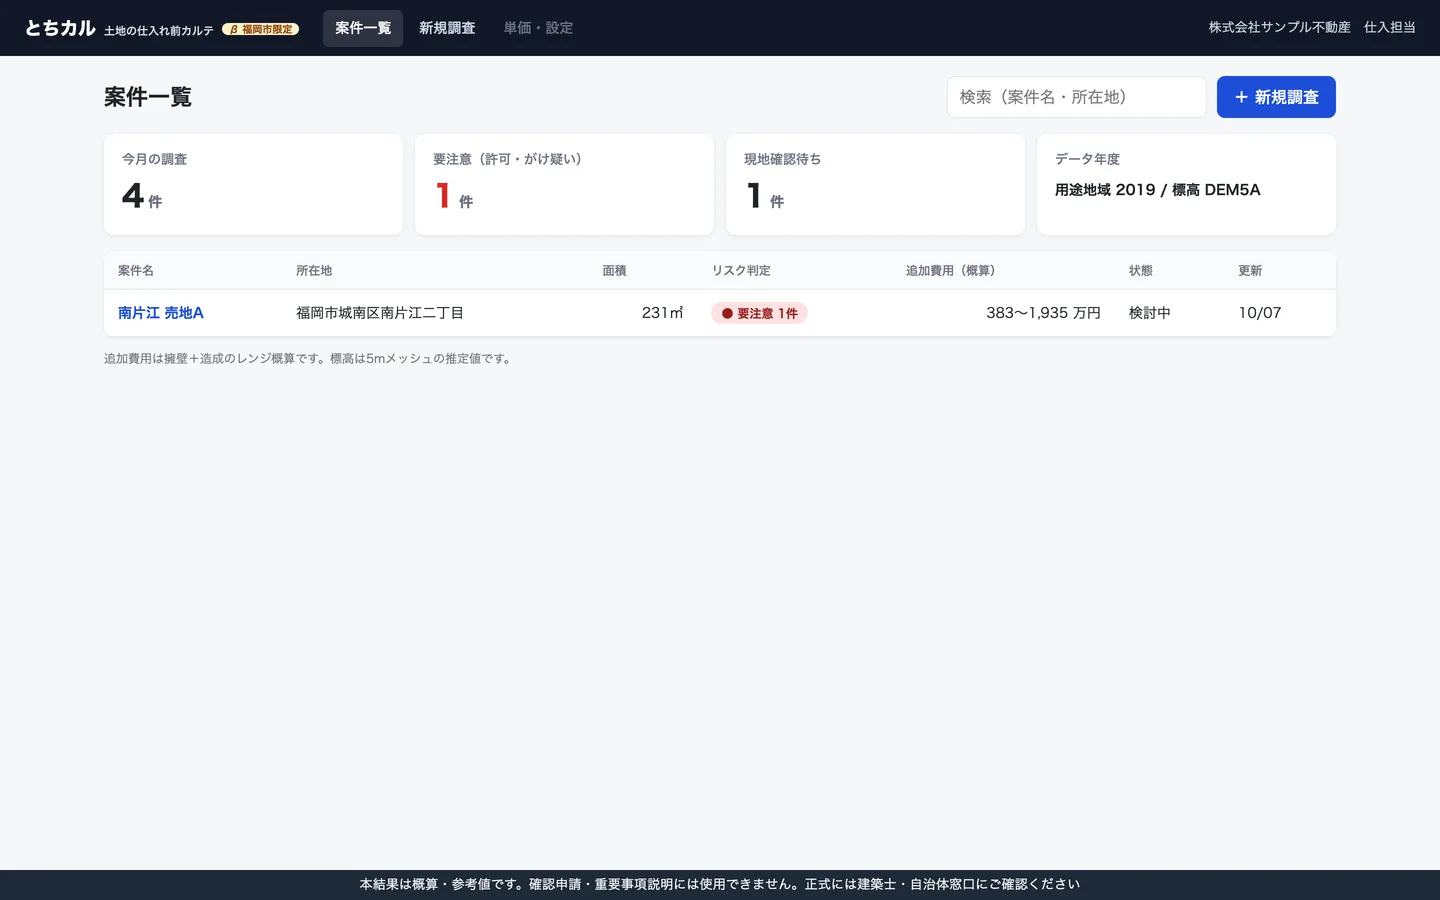Open the 南片江 売地A case link
Image resolution: width=1440 pixels, height=900 pixels.
(161, 313)
